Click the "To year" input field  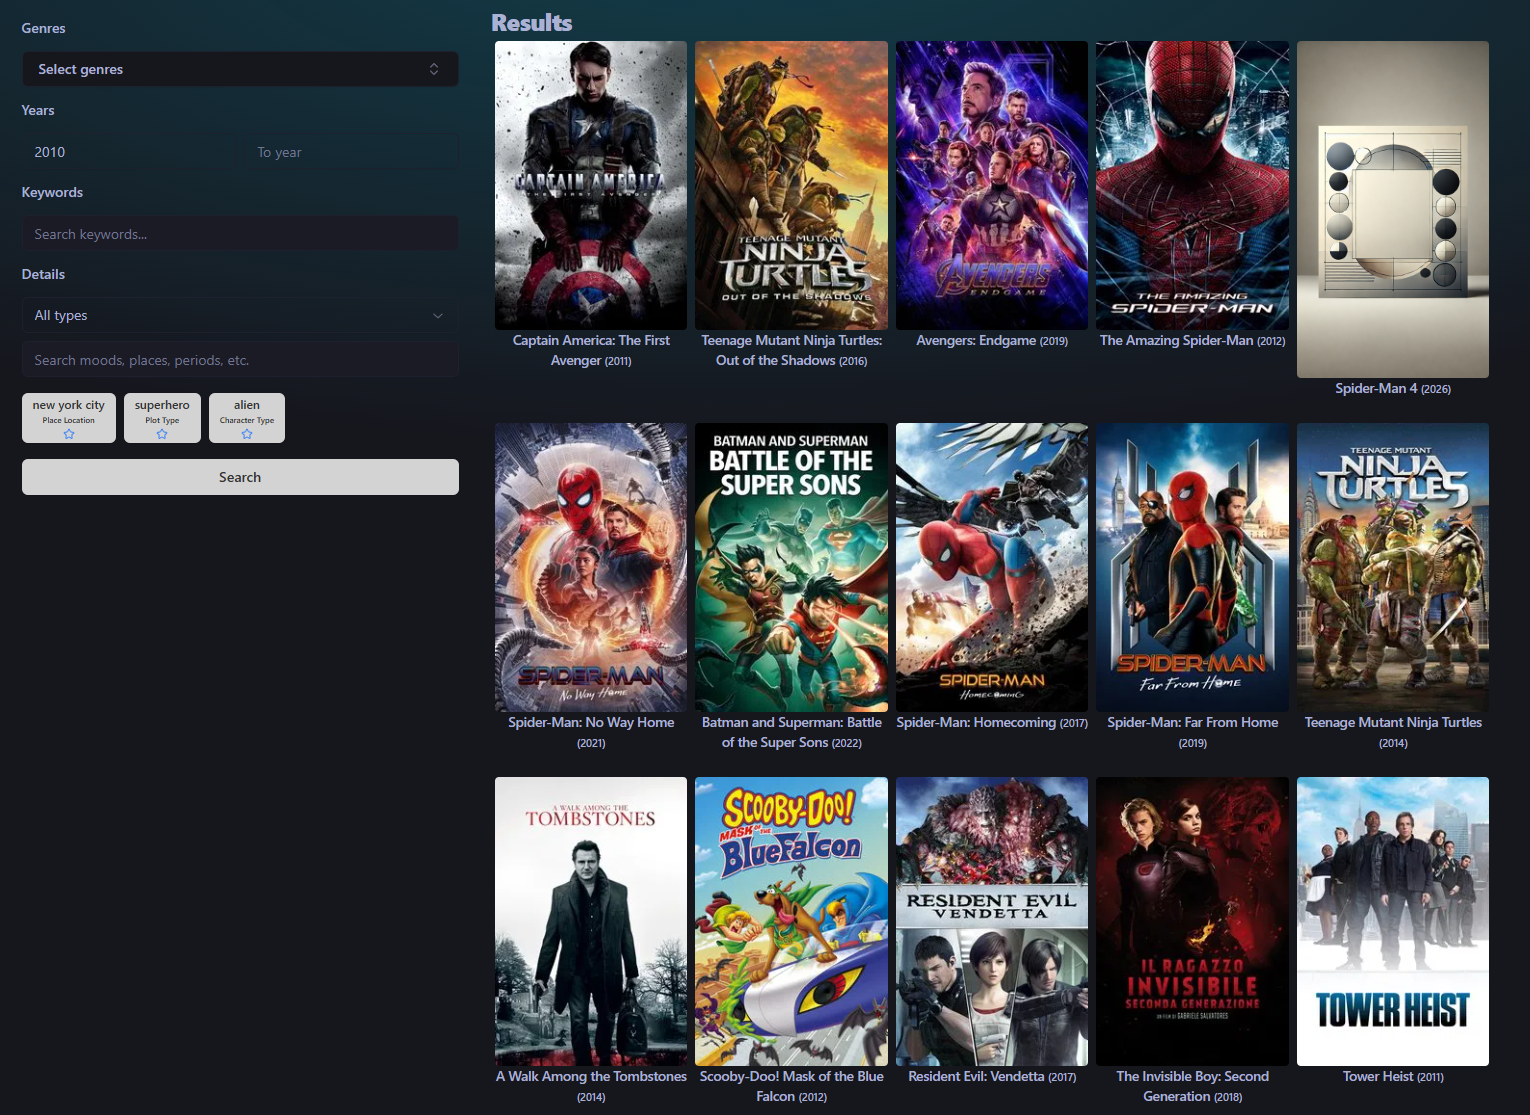pyautogui.click(x=349, y=151)
